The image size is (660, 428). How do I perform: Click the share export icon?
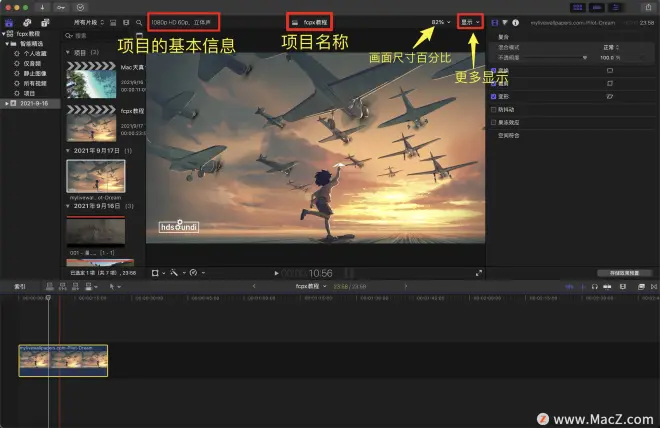(649, 8)
